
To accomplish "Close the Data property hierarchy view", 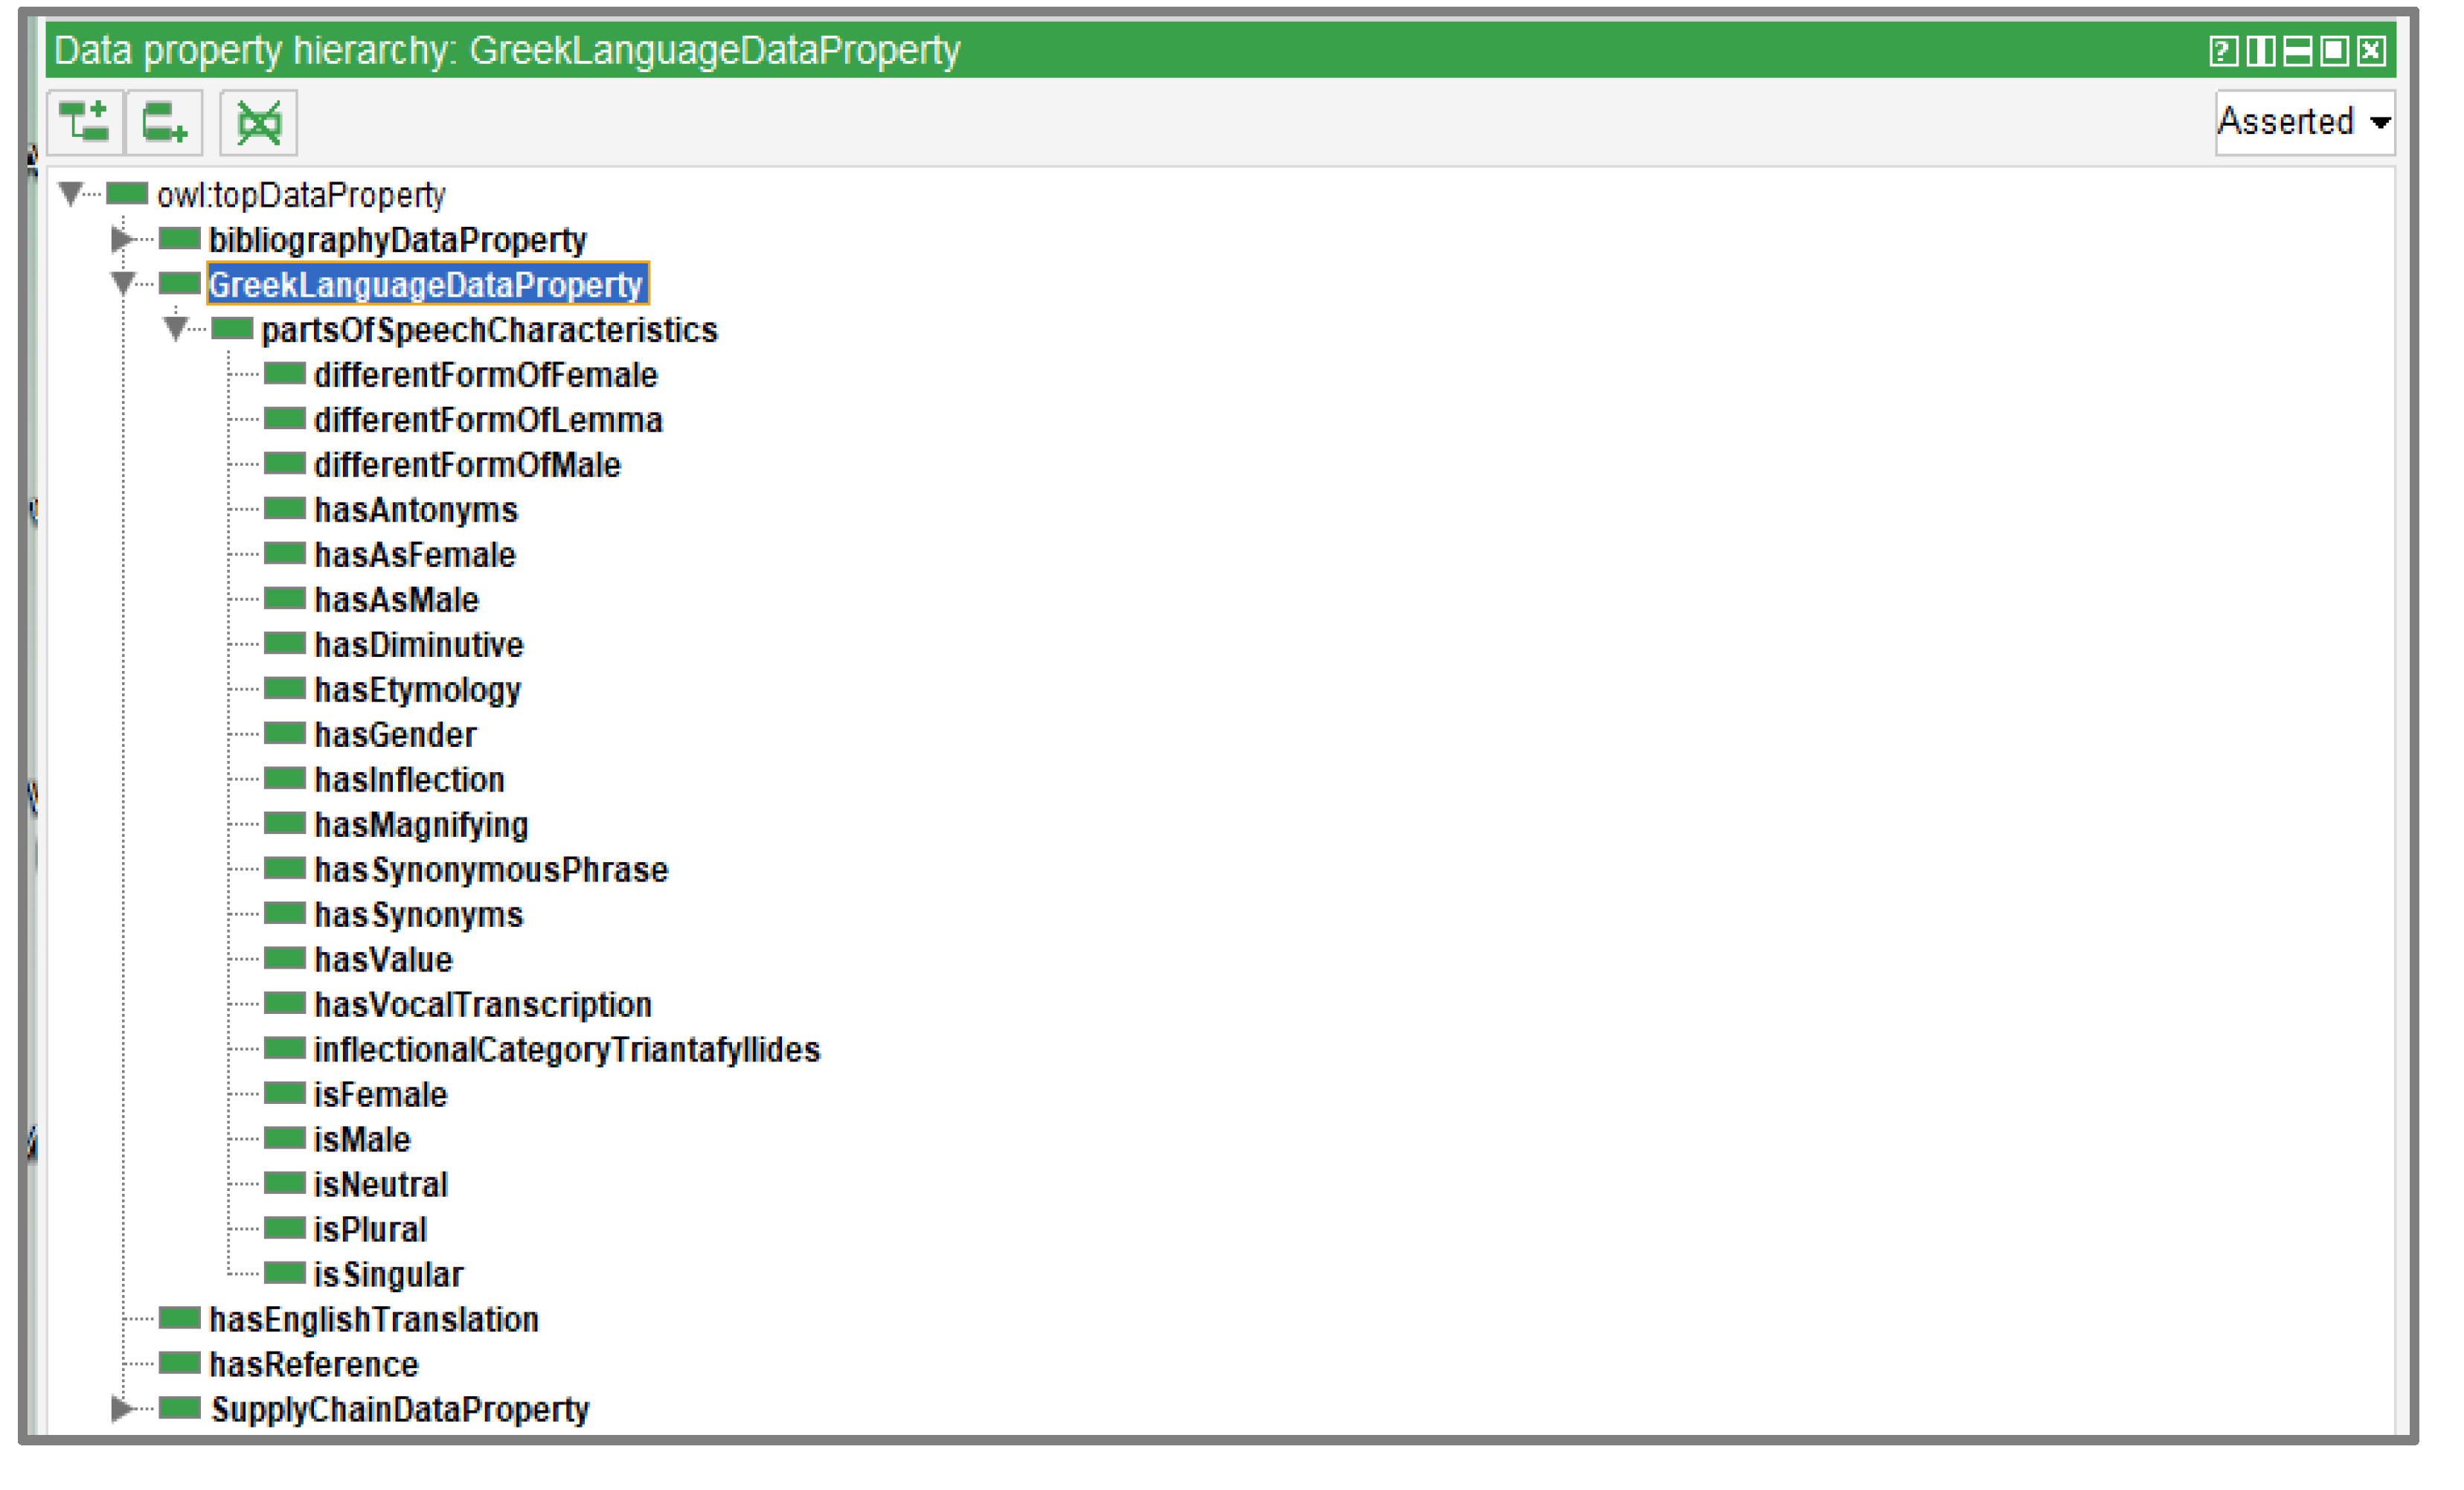I will pos(2371,51).
